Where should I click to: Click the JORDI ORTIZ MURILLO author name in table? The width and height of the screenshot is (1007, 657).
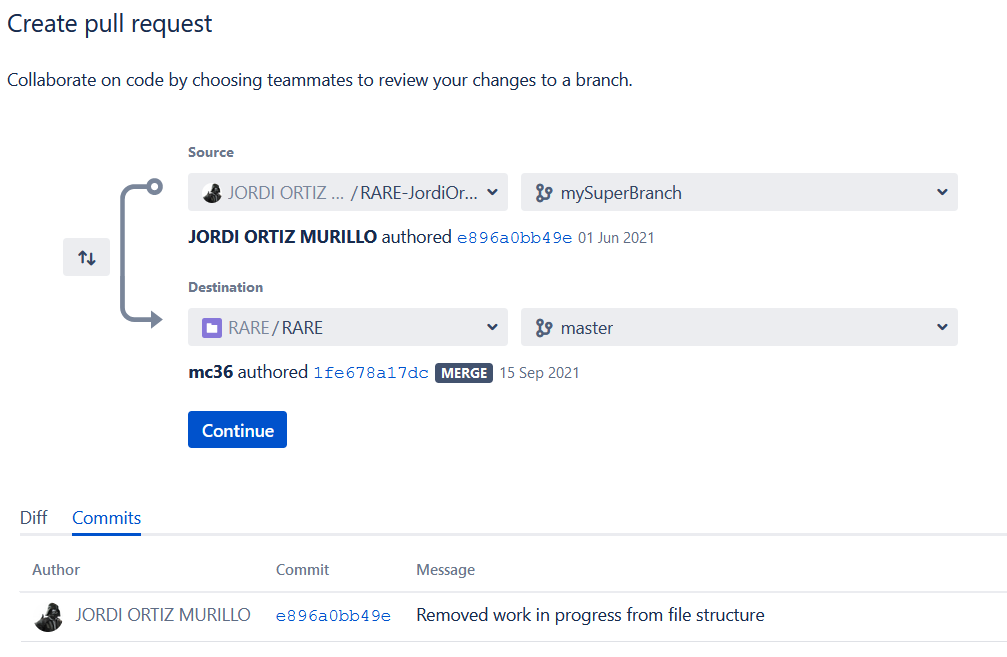click(x=163, y=615)
